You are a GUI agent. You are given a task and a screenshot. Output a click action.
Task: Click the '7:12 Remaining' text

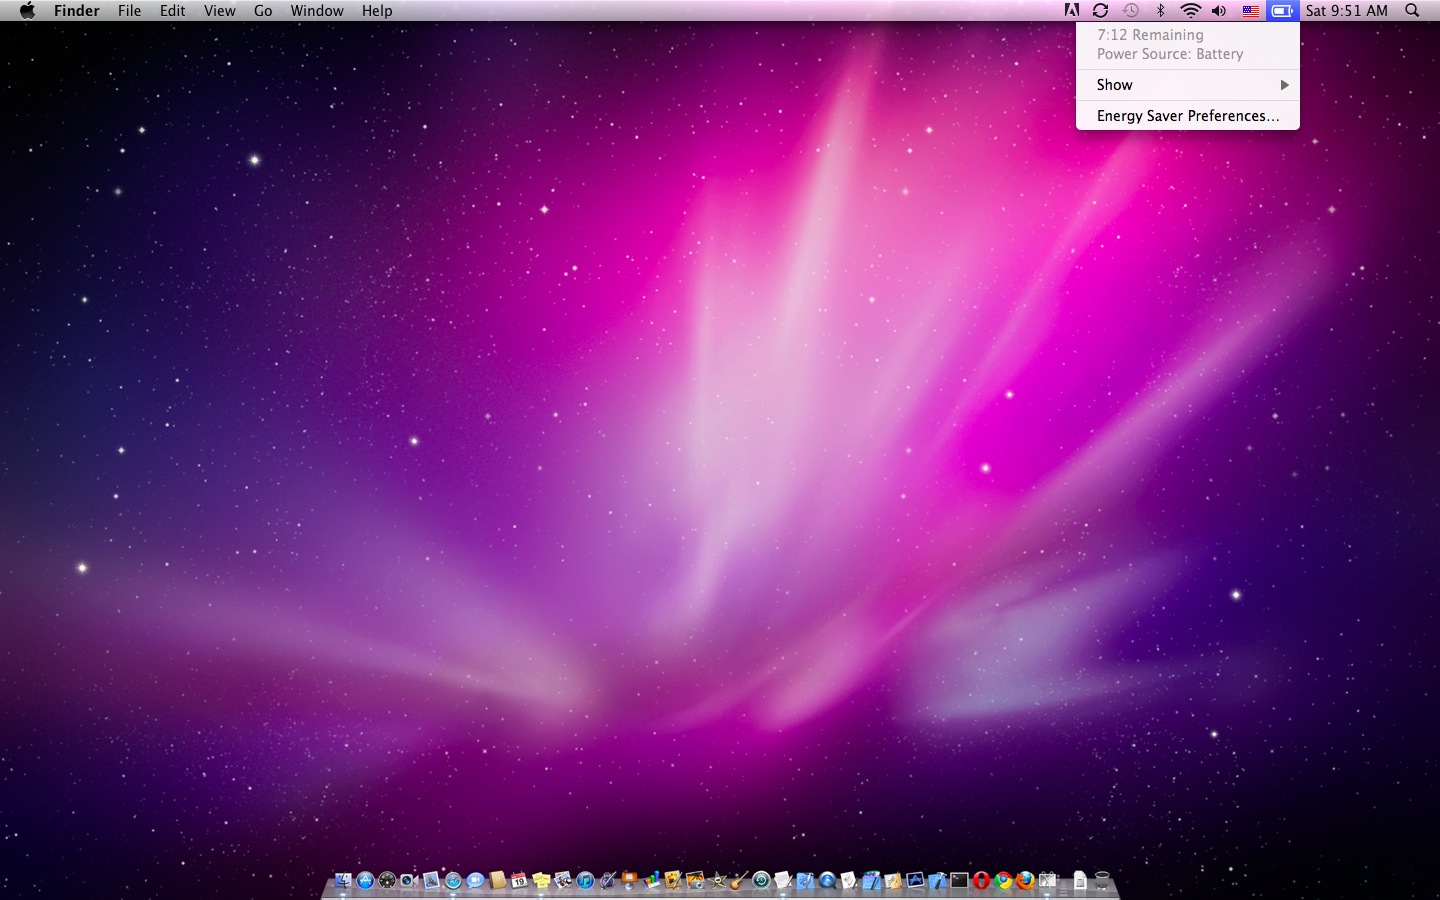1150,35
